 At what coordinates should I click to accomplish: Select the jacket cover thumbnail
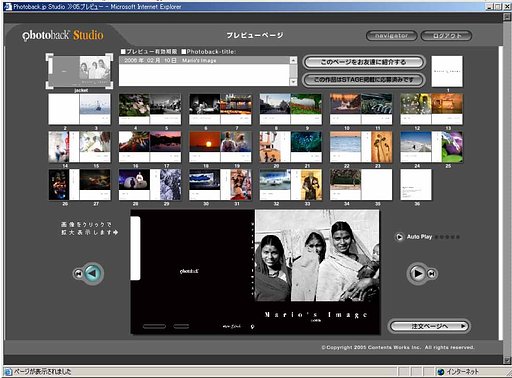click(x=79, y=71)
